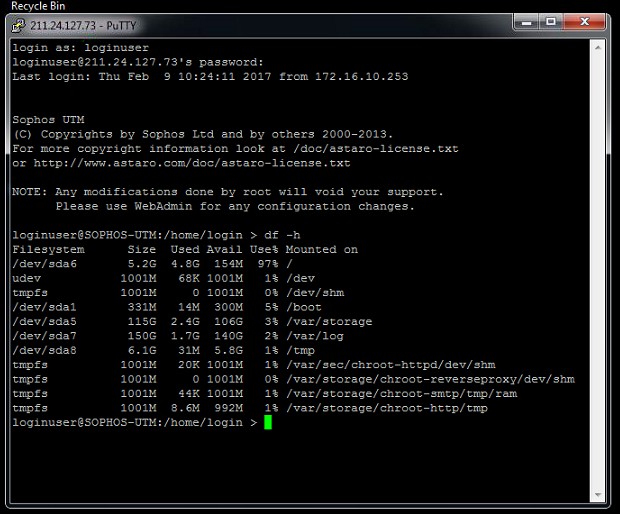The image size is (620, 514).
Task: Click the chroot-httpd/dev/shm mount path
Action: 391,365
